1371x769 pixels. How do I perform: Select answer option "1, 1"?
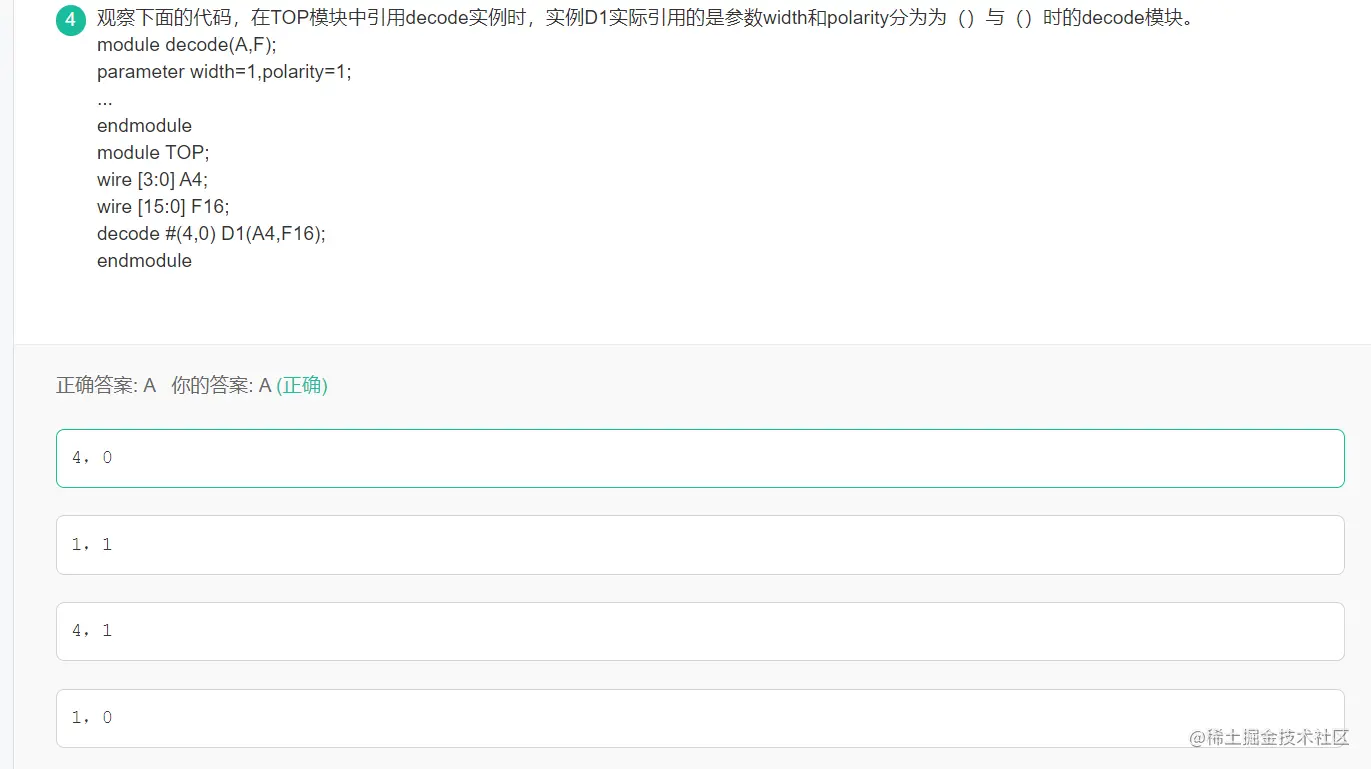[x=700, y=545]
